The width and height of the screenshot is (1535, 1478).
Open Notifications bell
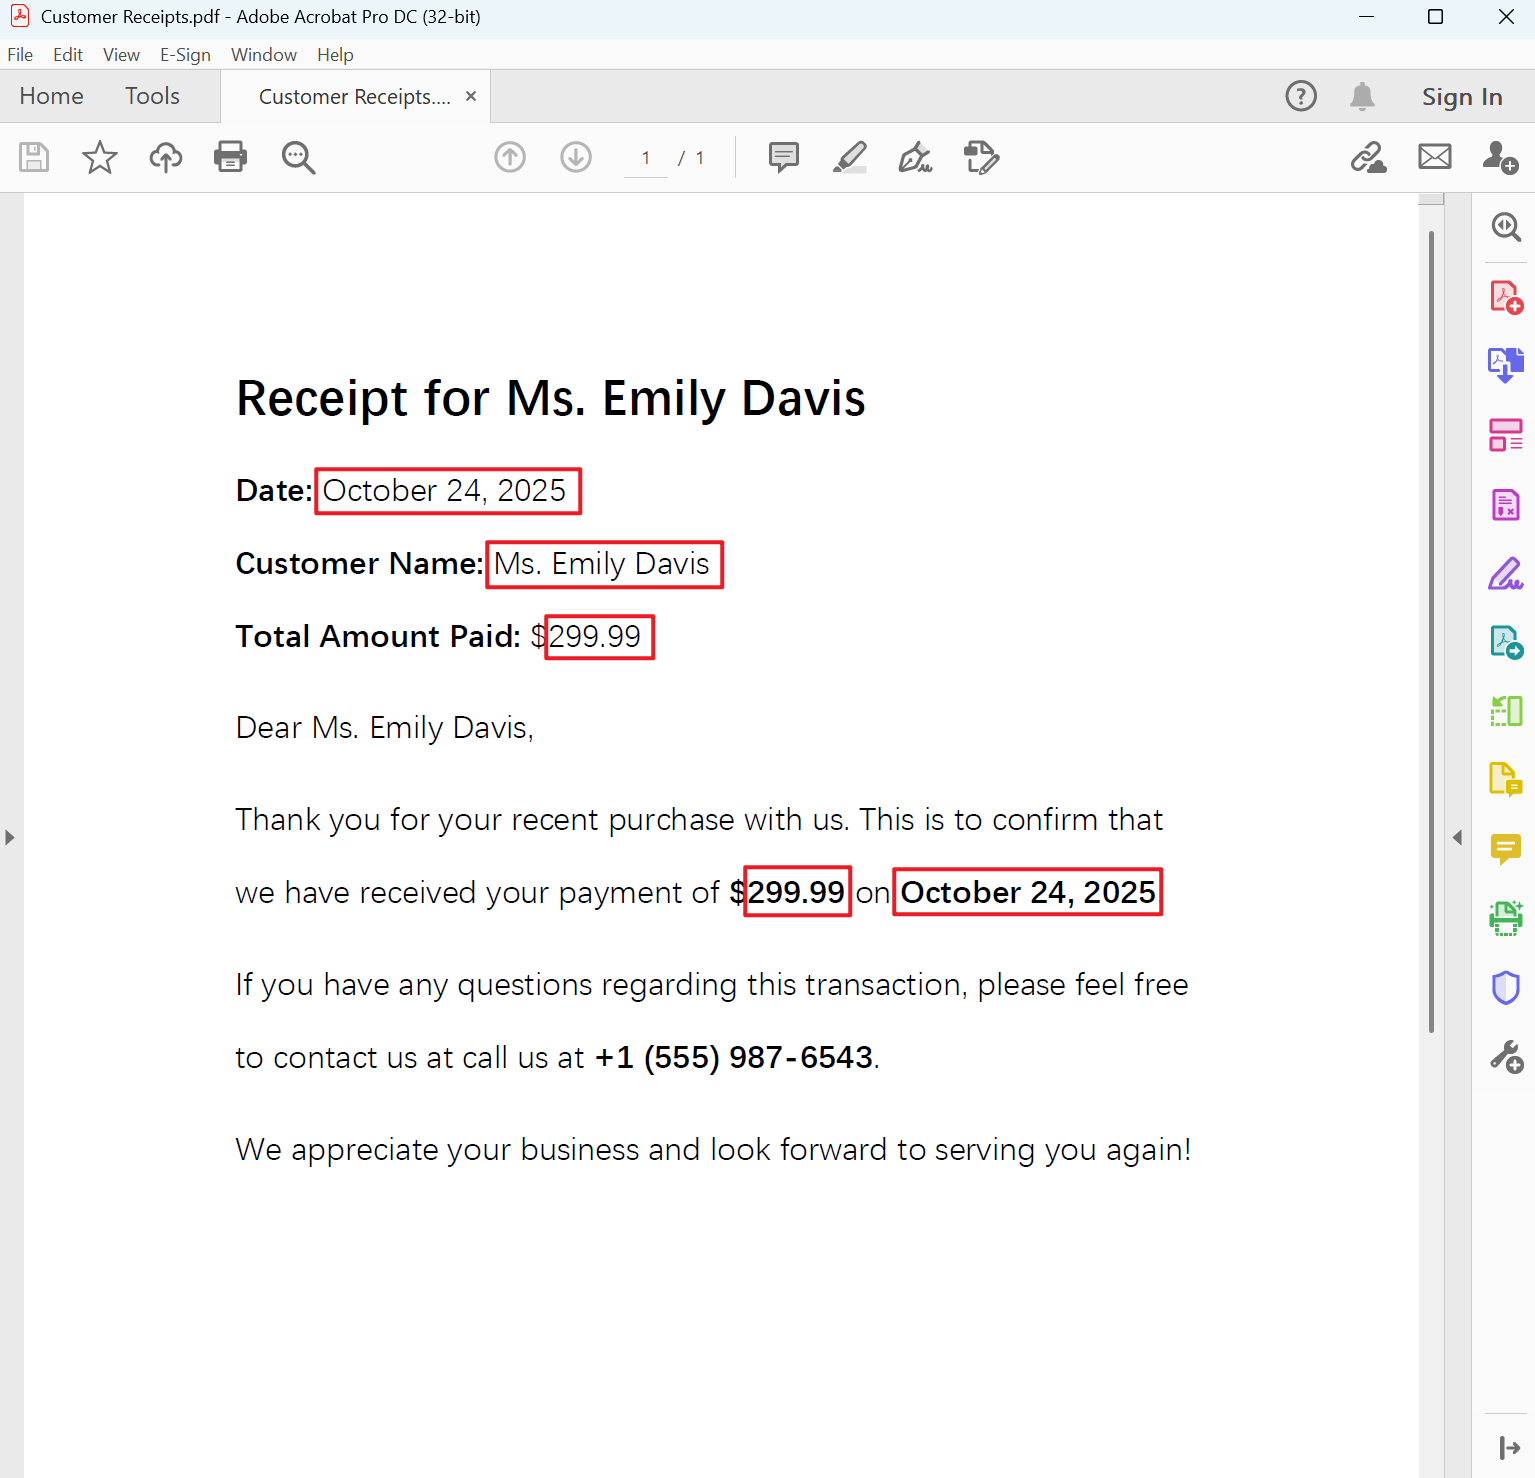1362,96
